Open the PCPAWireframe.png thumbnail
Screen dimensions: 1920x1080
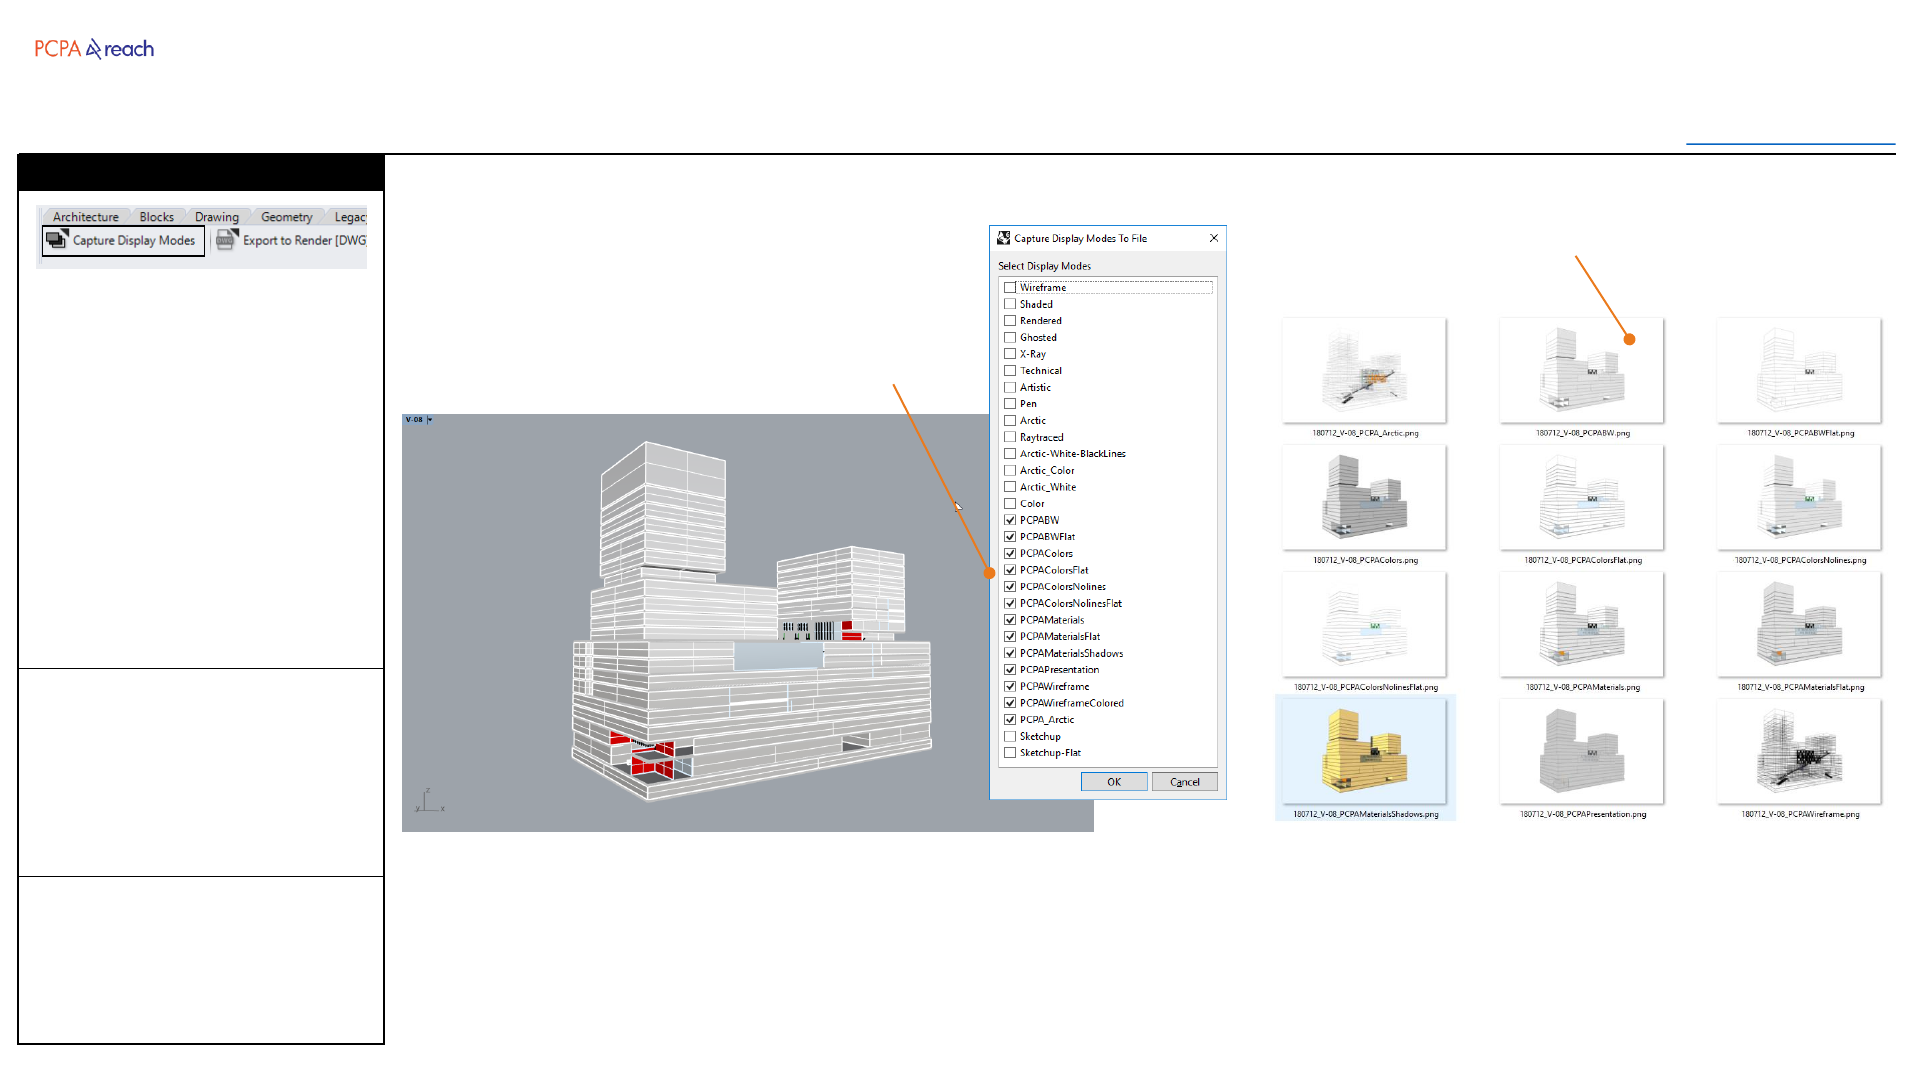(x=1798, y=752)
